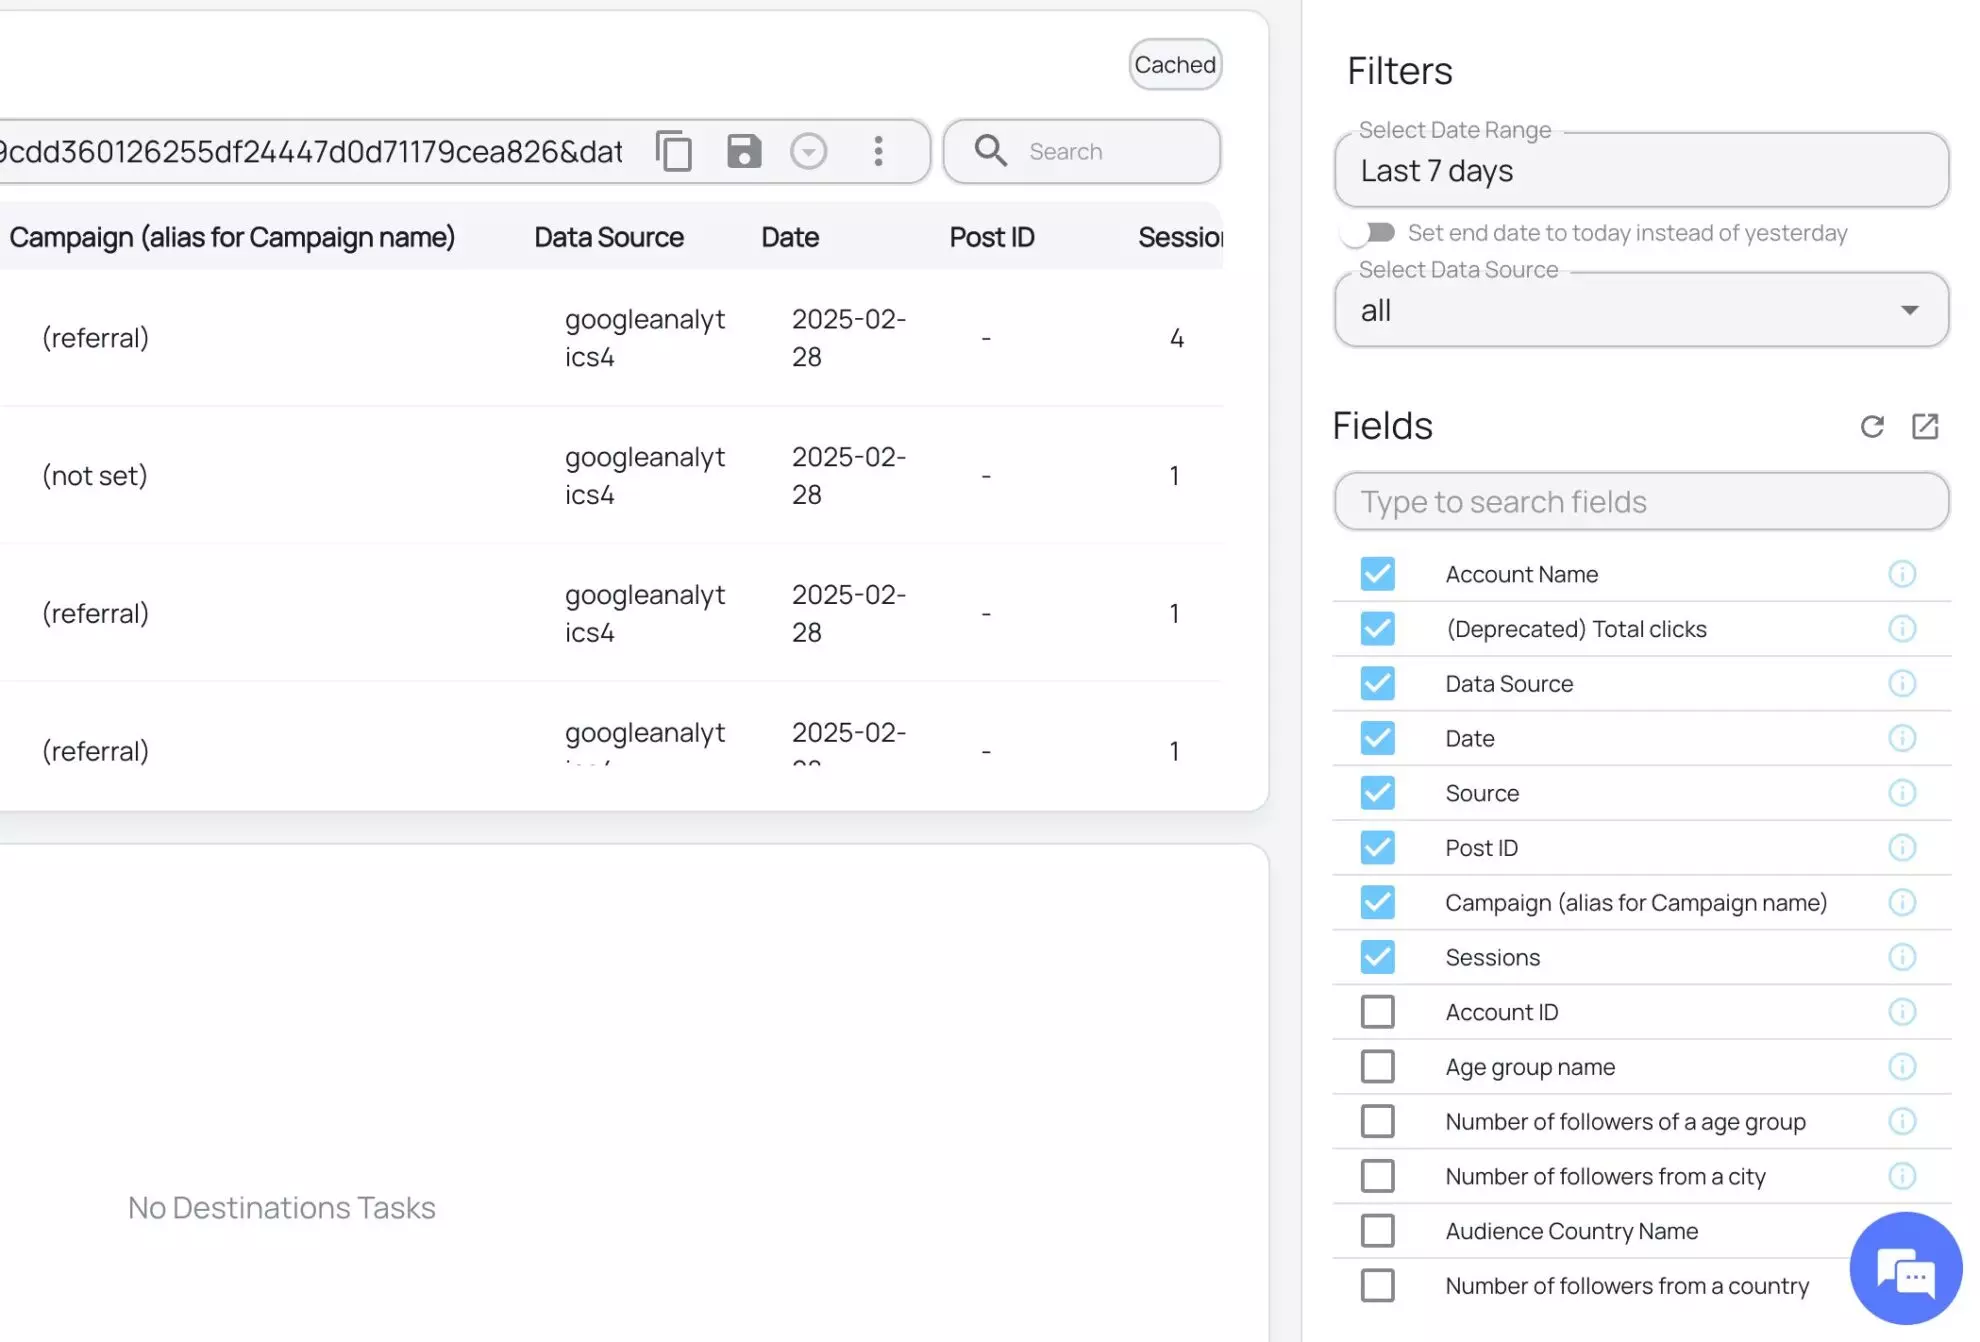This screenshot has width=1980, height=1342.
Task: Uncheck (Deprecated) Total clicks field
Action: (x=1377, y=629)
